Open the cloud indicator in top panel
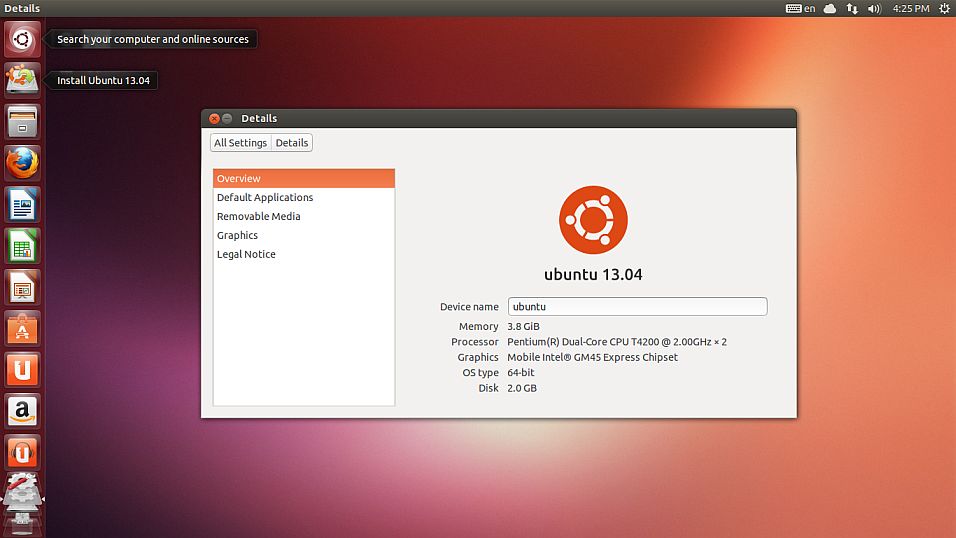 point(830,9)
